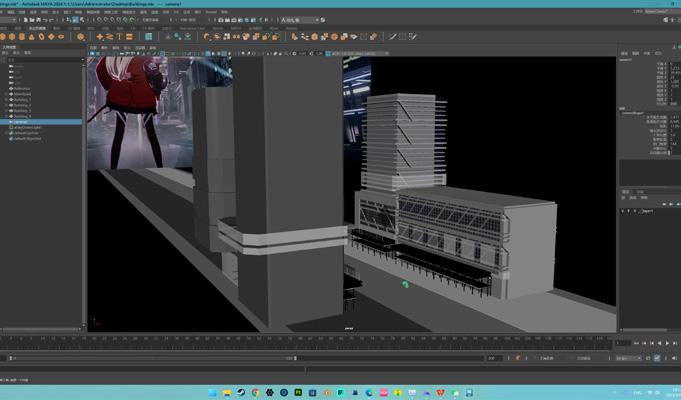Toggle the P playback box of layer1
681x400 pixels.
[x=630, y=211]
